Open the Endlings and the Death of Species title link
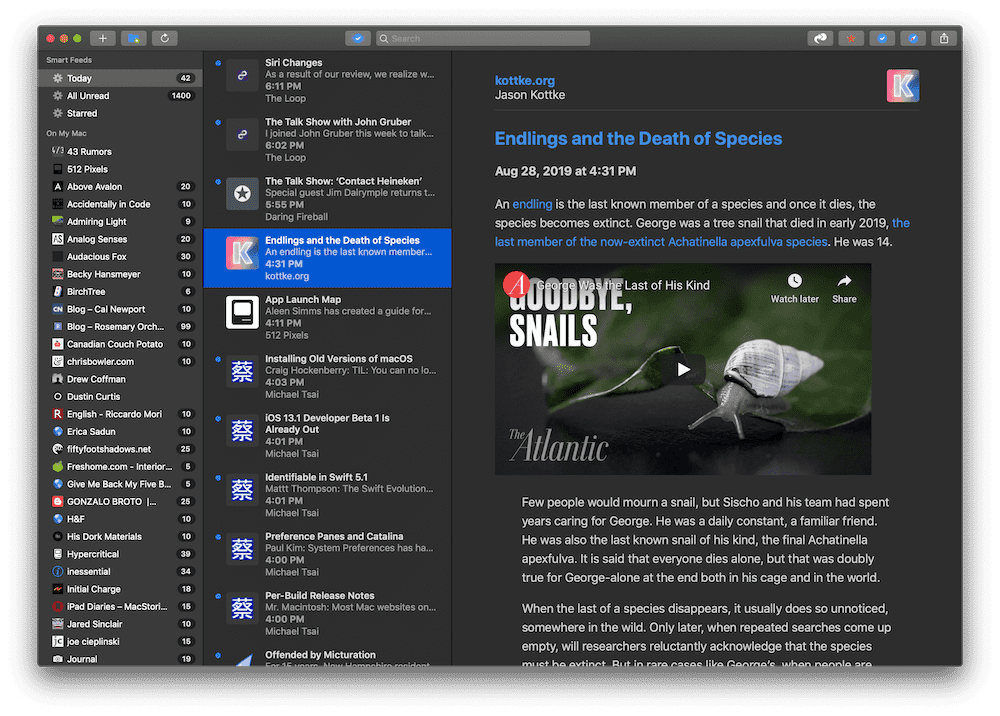 tap(638, 138)
